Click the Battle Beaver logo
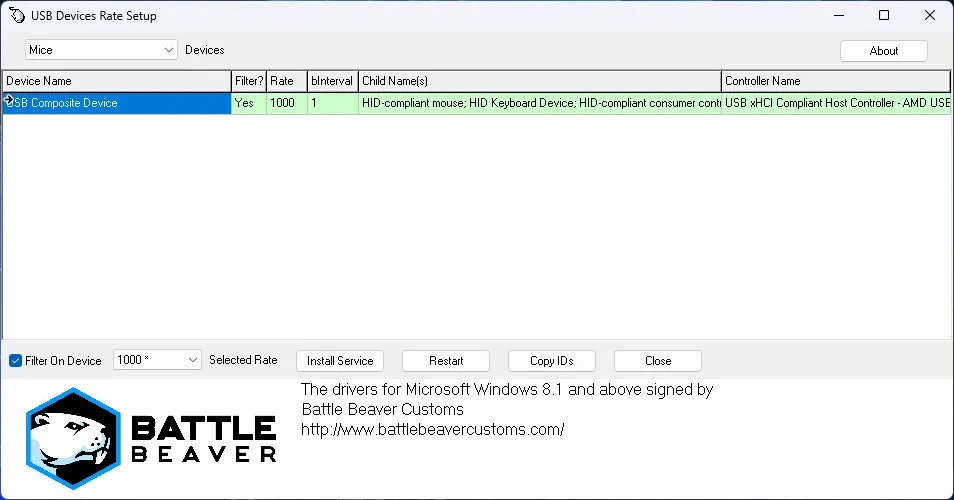Image resolution: width=954 pixels, height=500 pixels. click(x=150, y=440)
